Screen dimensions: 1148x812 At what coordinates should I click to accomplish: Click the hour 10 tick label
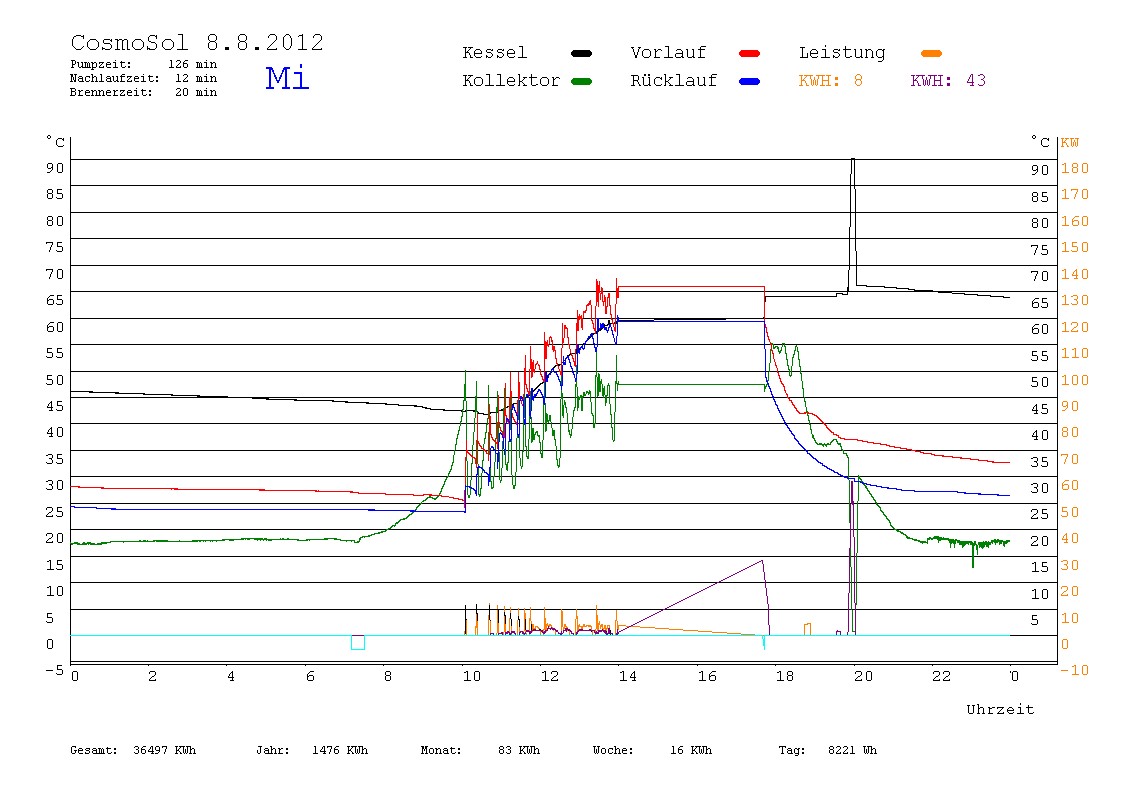(472, 677)
